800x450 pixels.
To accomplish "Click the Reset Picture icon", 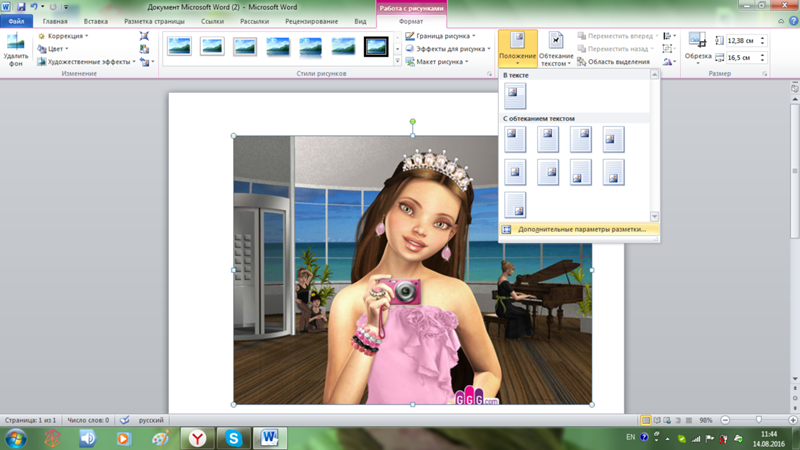I will 144,62.
